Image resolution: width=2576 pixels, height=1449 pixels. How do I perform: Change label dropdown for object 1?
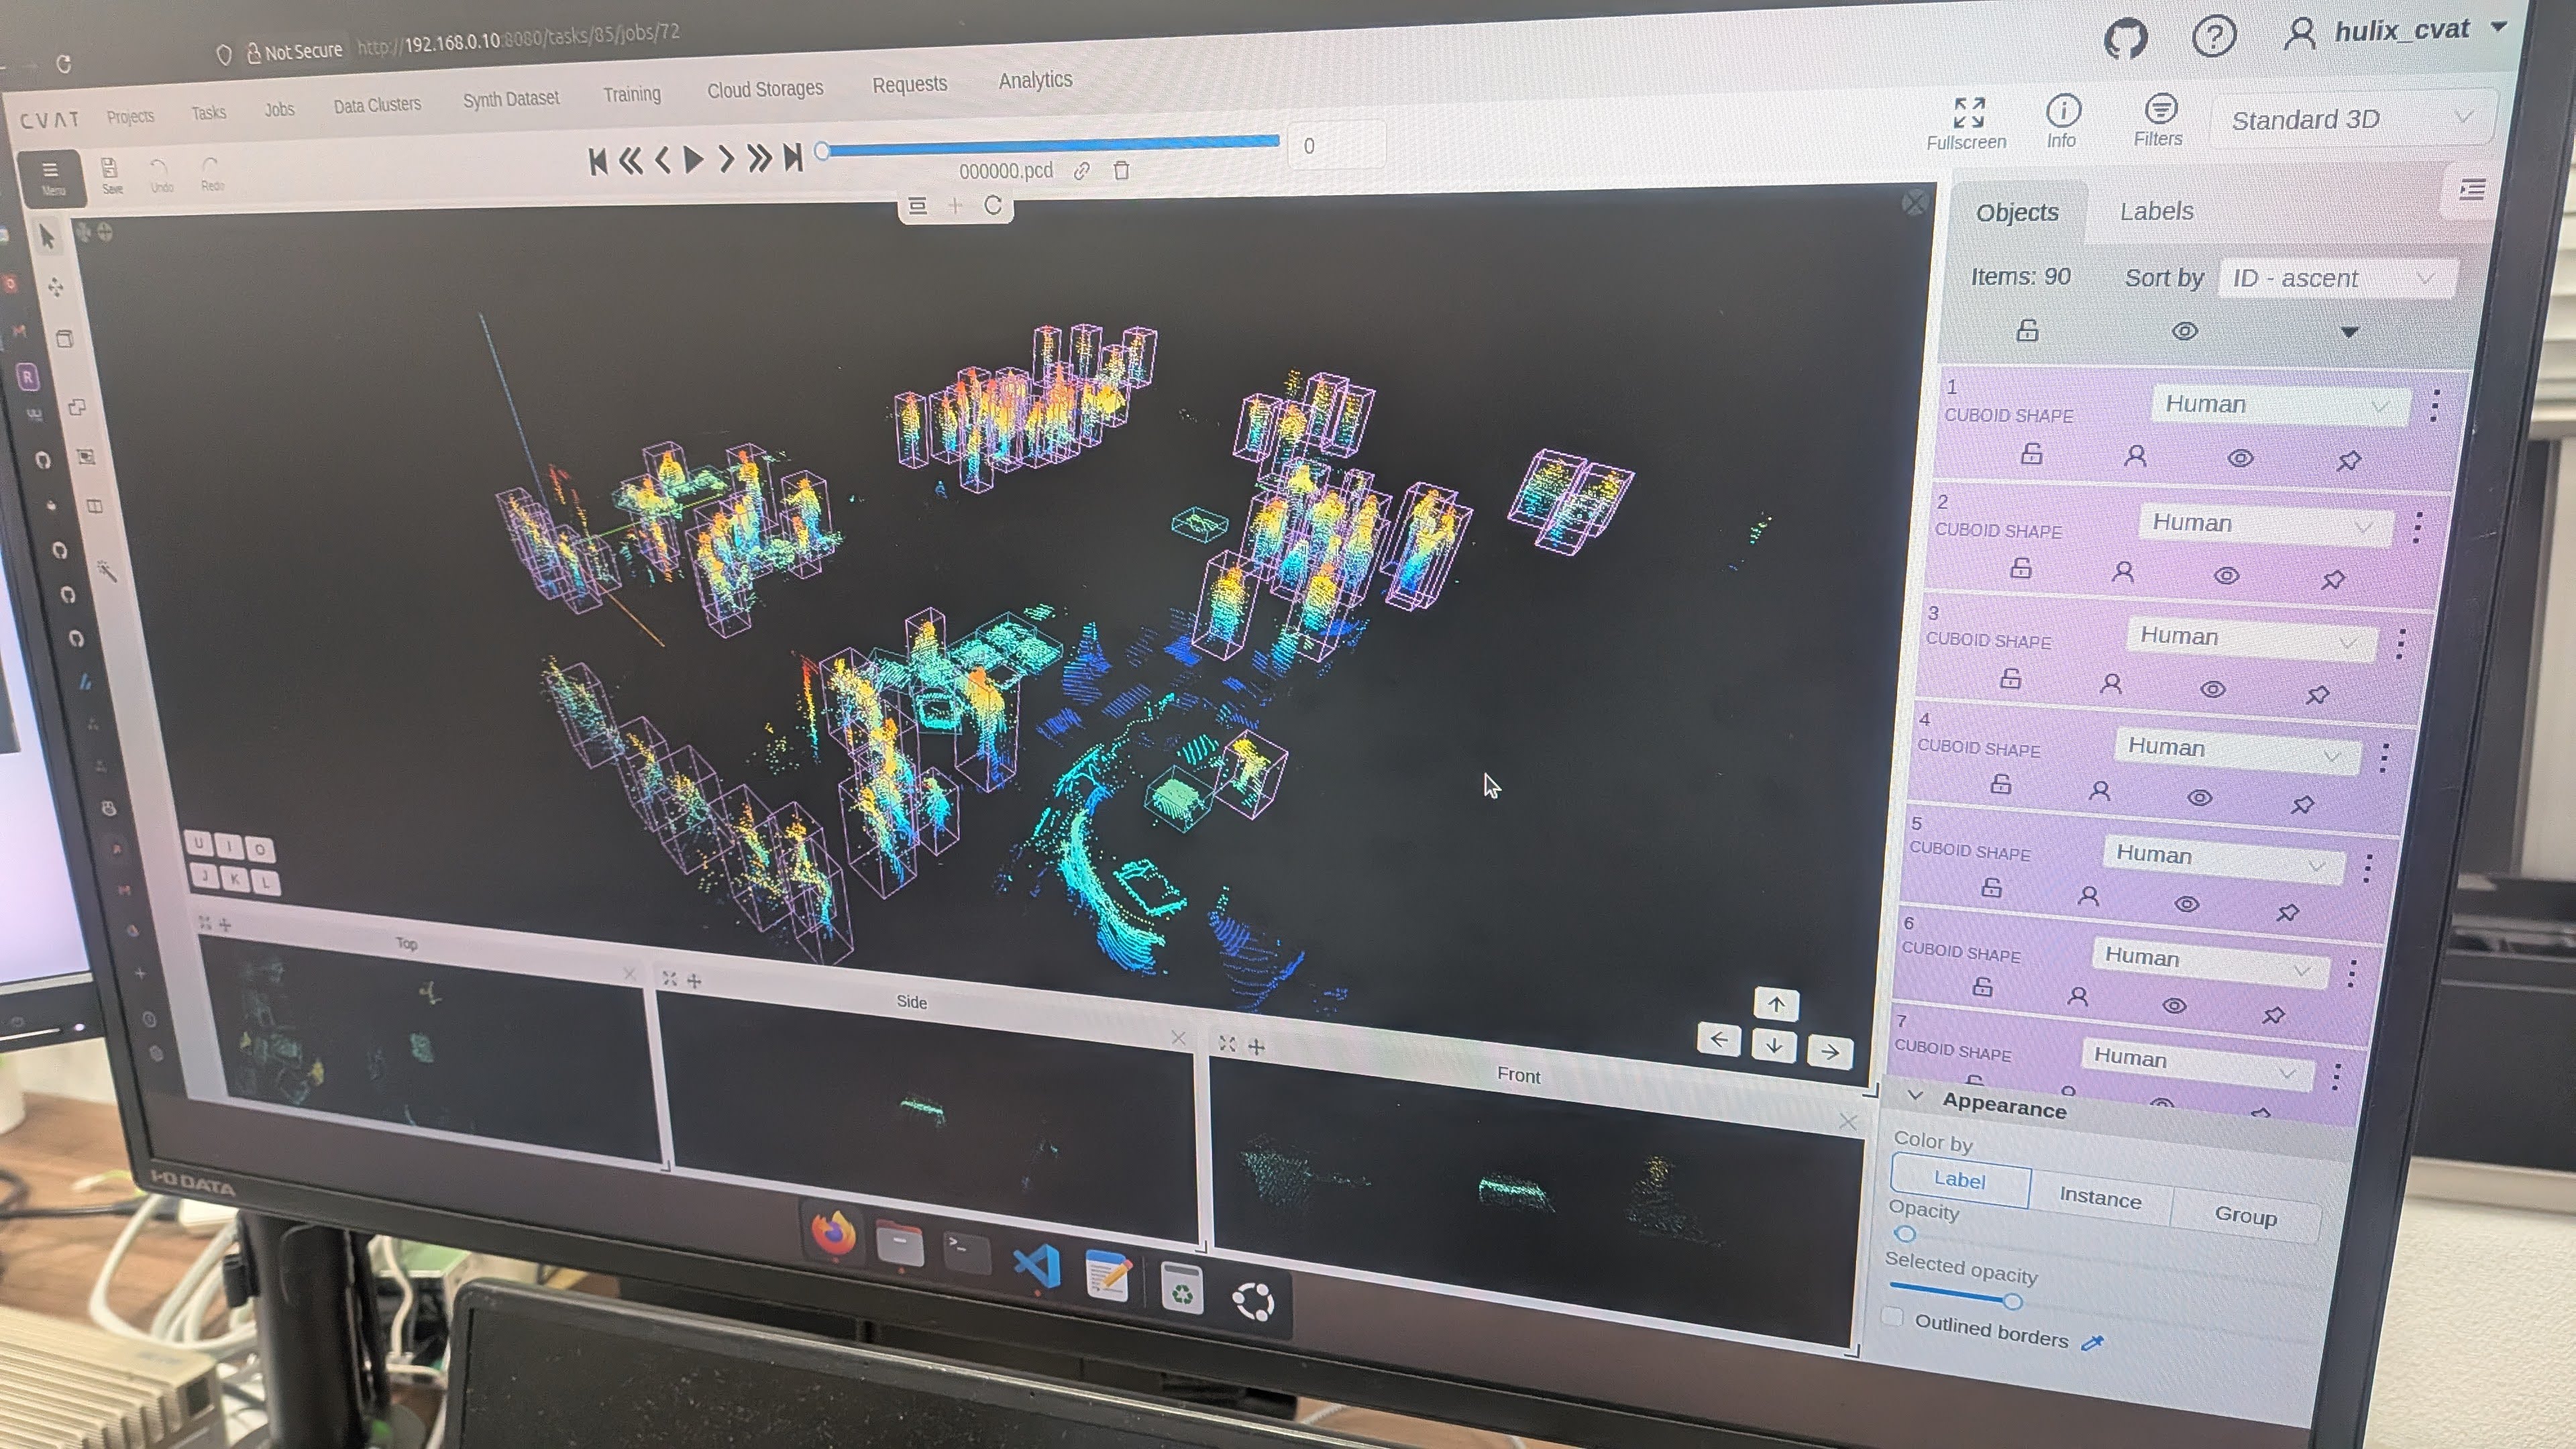(2280, 405)
